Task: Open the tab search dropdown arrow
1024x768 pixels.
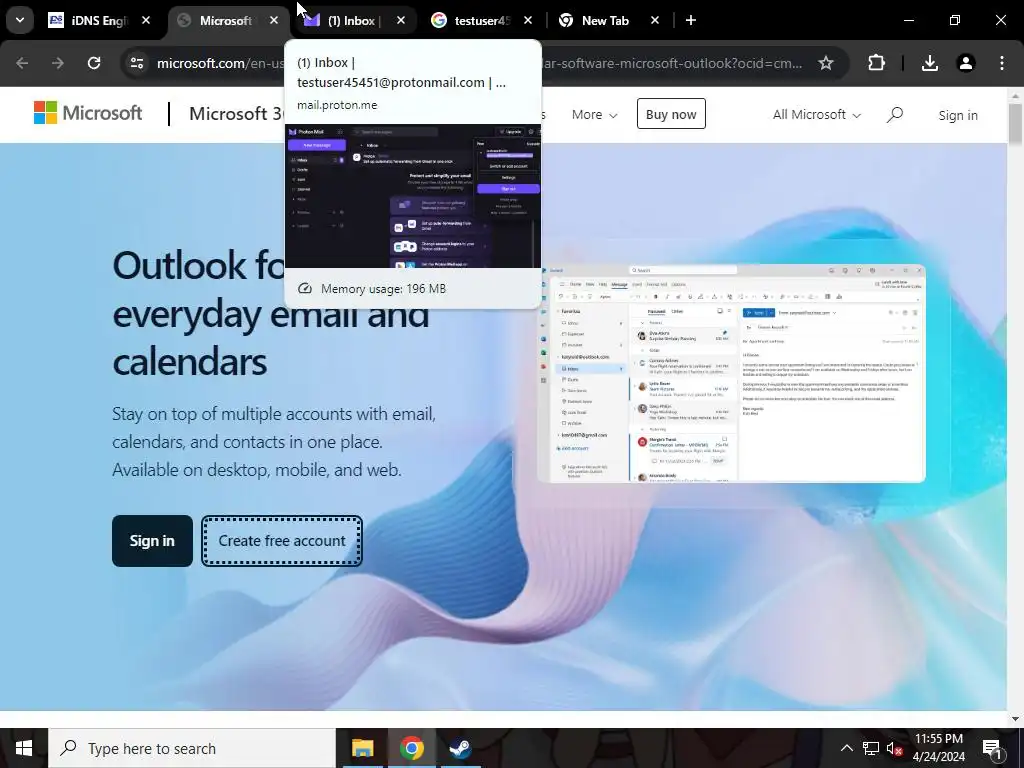Action: click(x=20, y=20)
